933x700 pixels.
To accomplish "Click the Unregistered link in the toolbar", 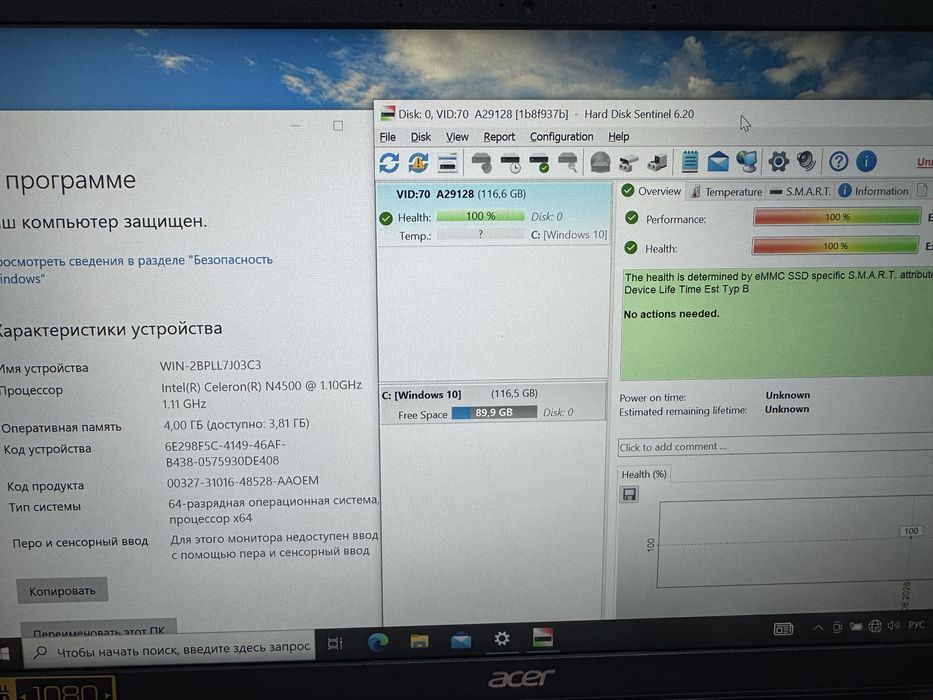I will coord(925,161).
